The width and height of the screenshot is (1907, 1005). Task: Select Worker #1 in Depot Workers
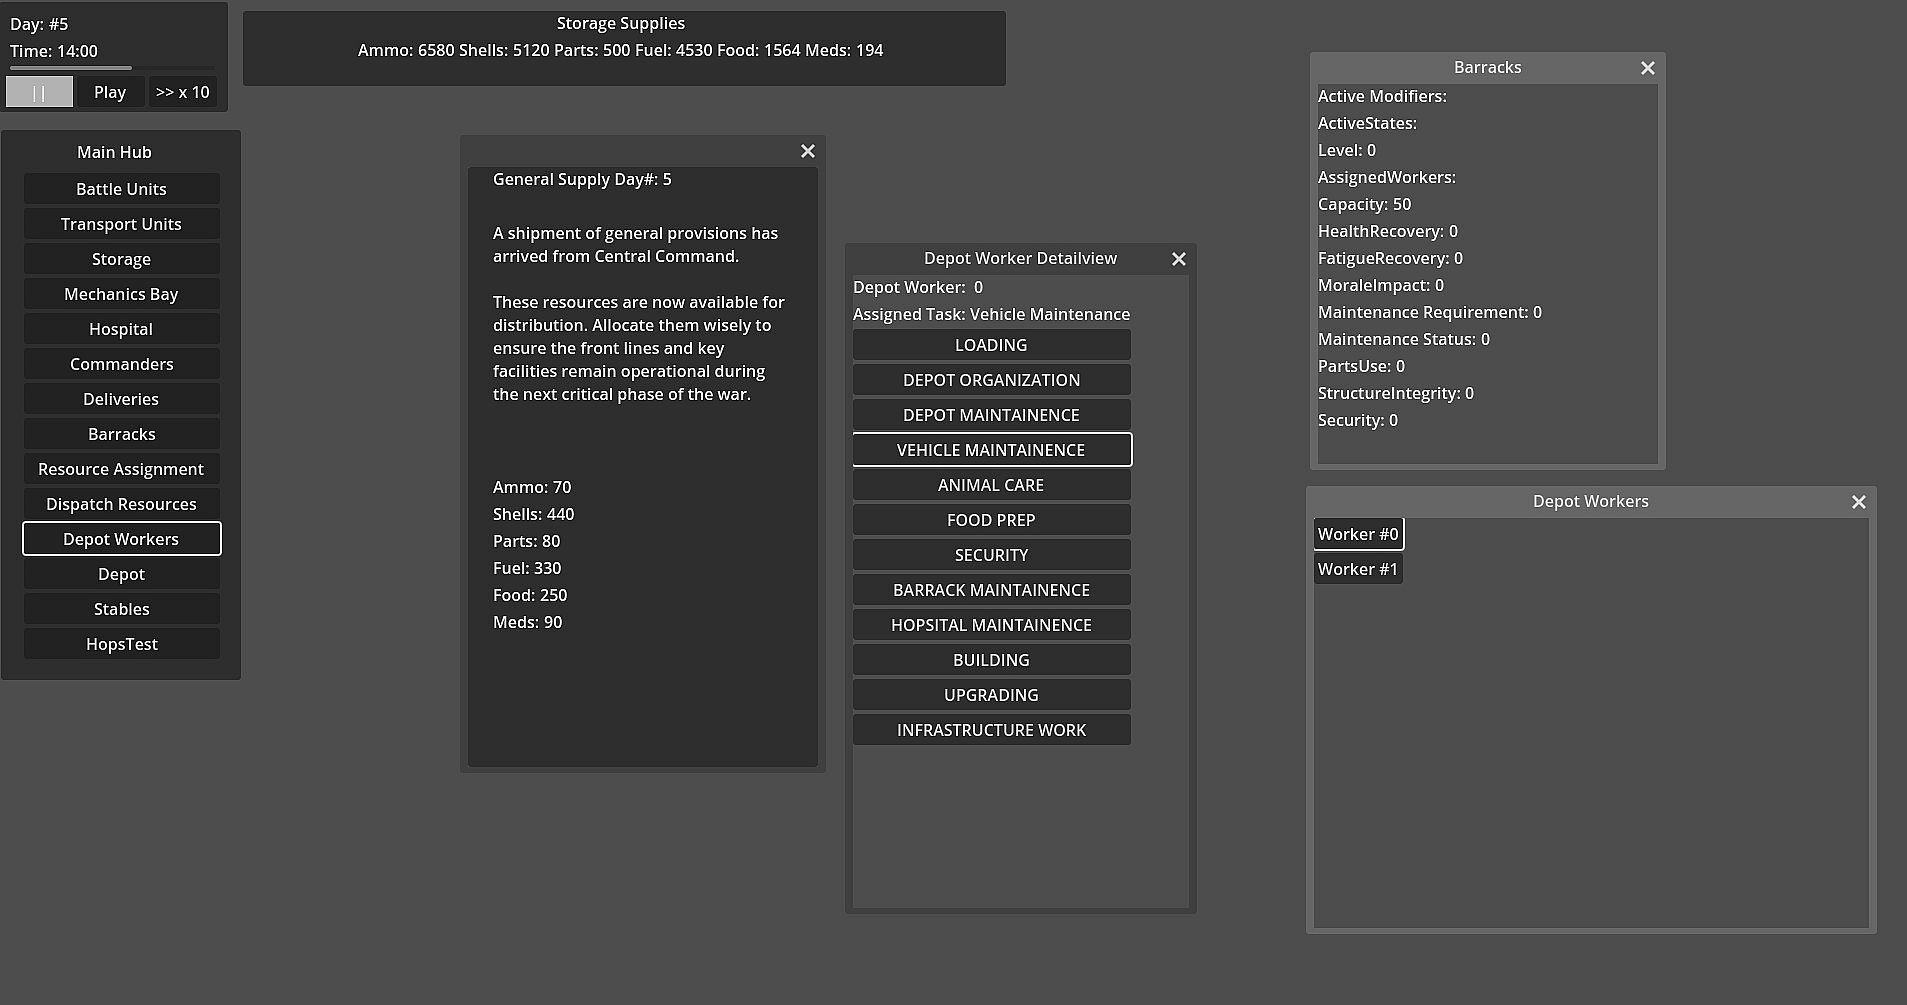(x=1358, y=569)
